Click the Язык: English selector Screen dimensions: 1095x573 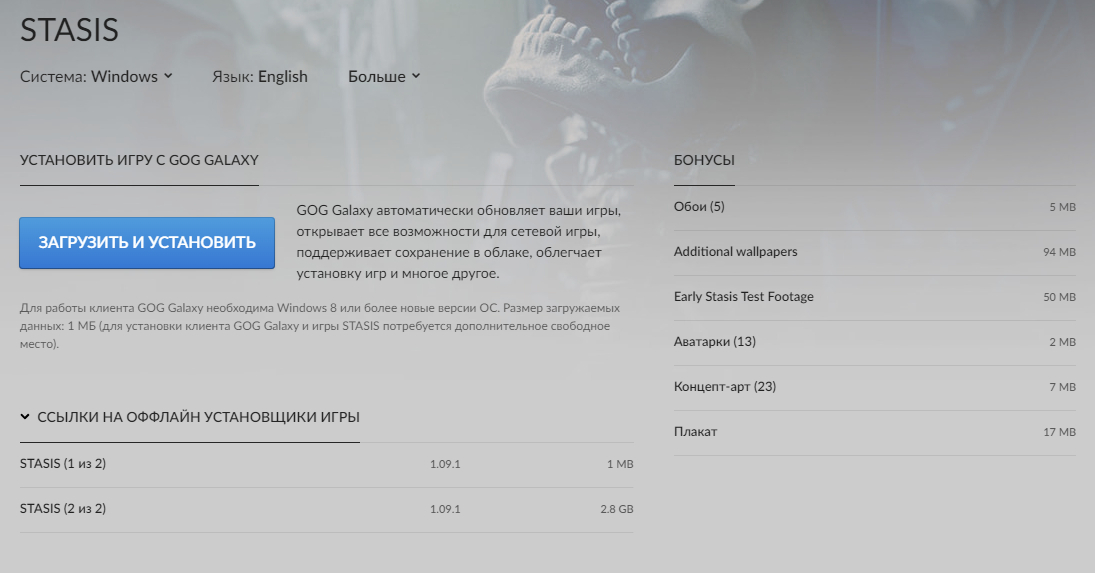click(260, 76)
